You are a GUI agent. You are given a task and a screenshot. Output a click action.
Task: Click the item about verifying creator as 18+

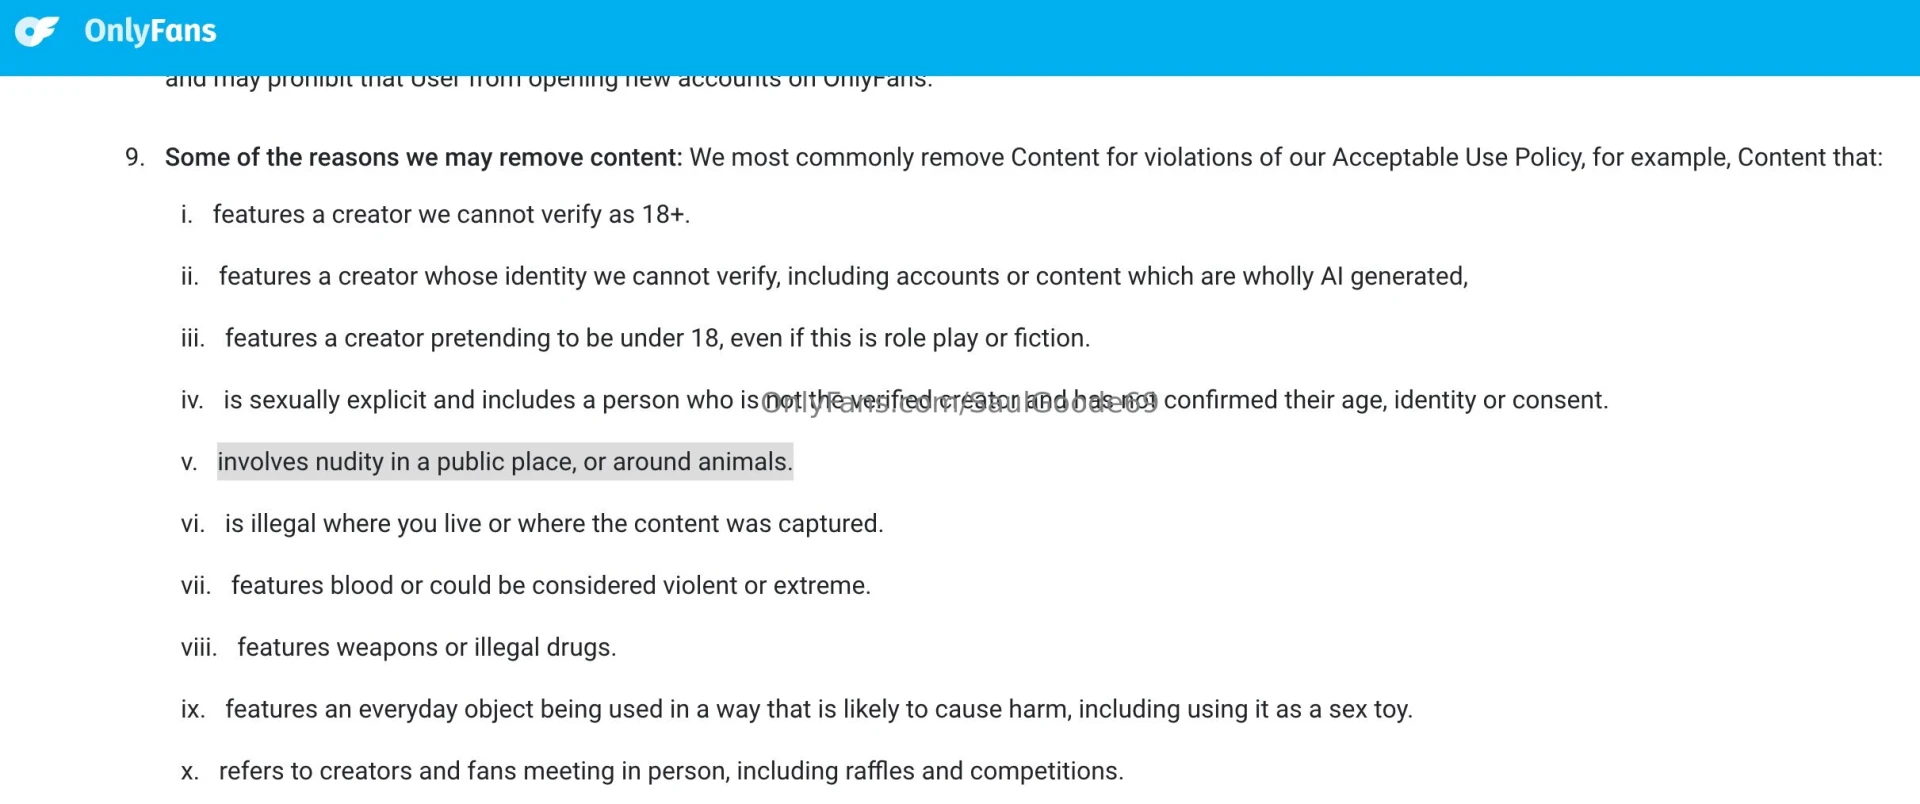(451, 215)
